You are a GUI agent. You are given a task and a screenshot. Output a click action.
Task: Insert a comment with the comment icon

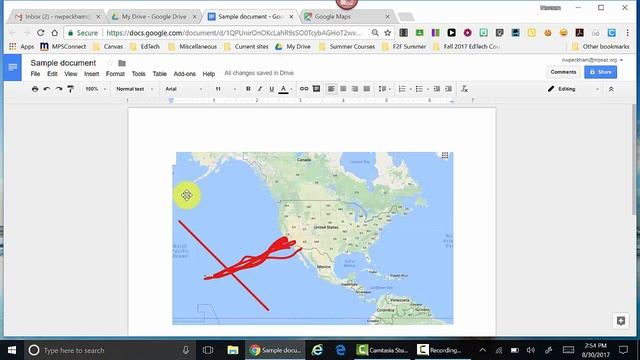click(x=316, y=89)
